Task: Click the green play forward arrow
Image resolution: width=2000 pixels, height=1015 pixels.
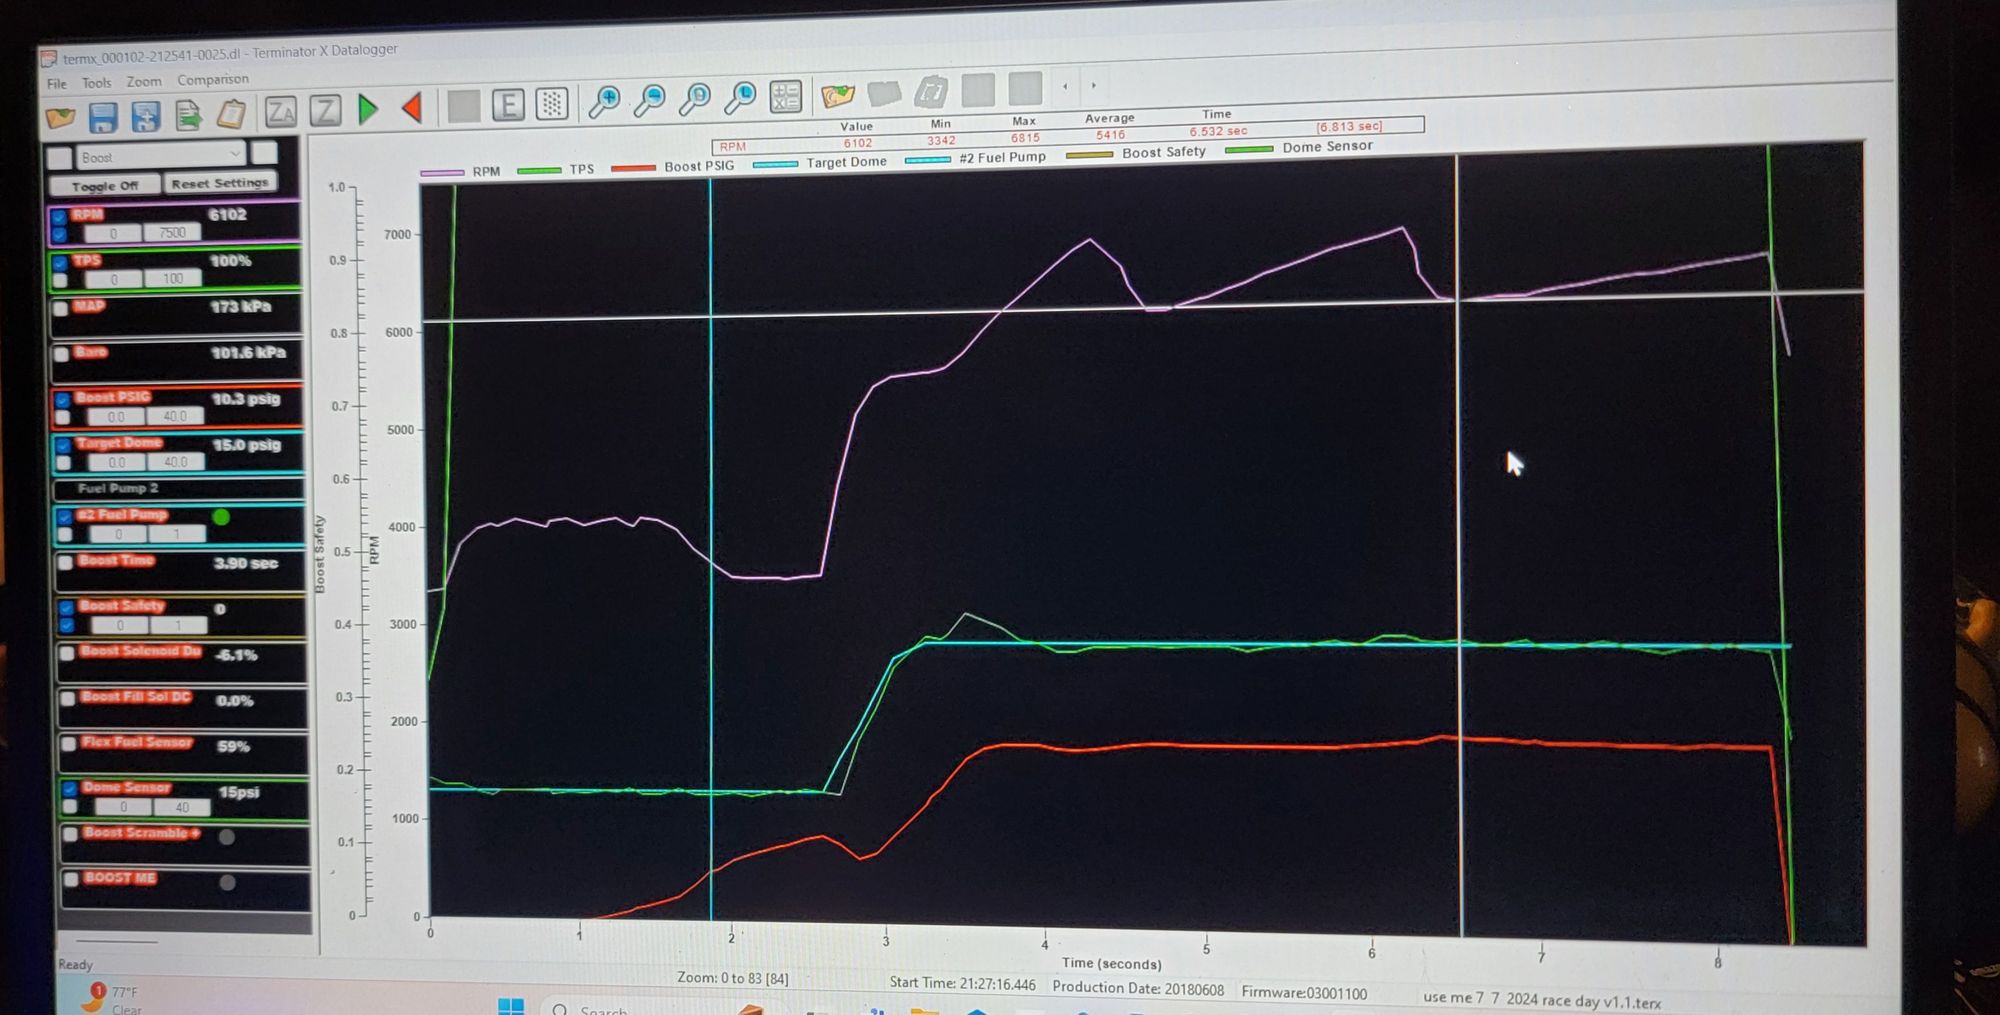Action: [x=368, y=110]
